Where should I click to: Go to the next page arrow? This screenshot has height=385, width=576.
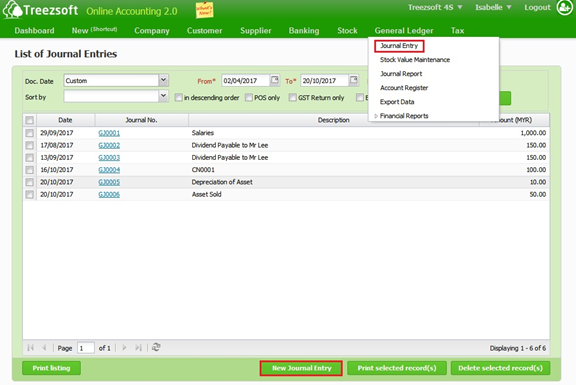tap(124, 348)
